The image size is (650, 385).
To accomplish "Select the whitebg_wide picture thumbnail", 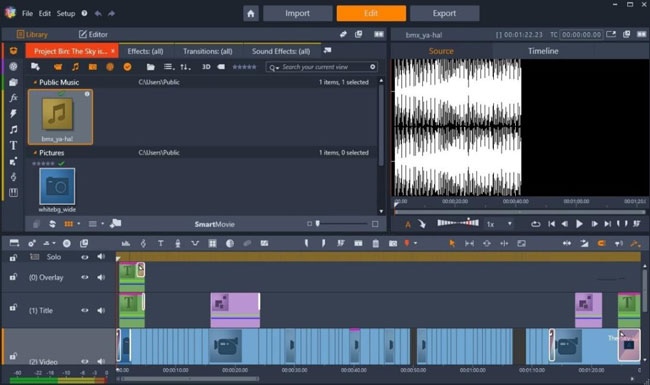I will coord(57,186).
